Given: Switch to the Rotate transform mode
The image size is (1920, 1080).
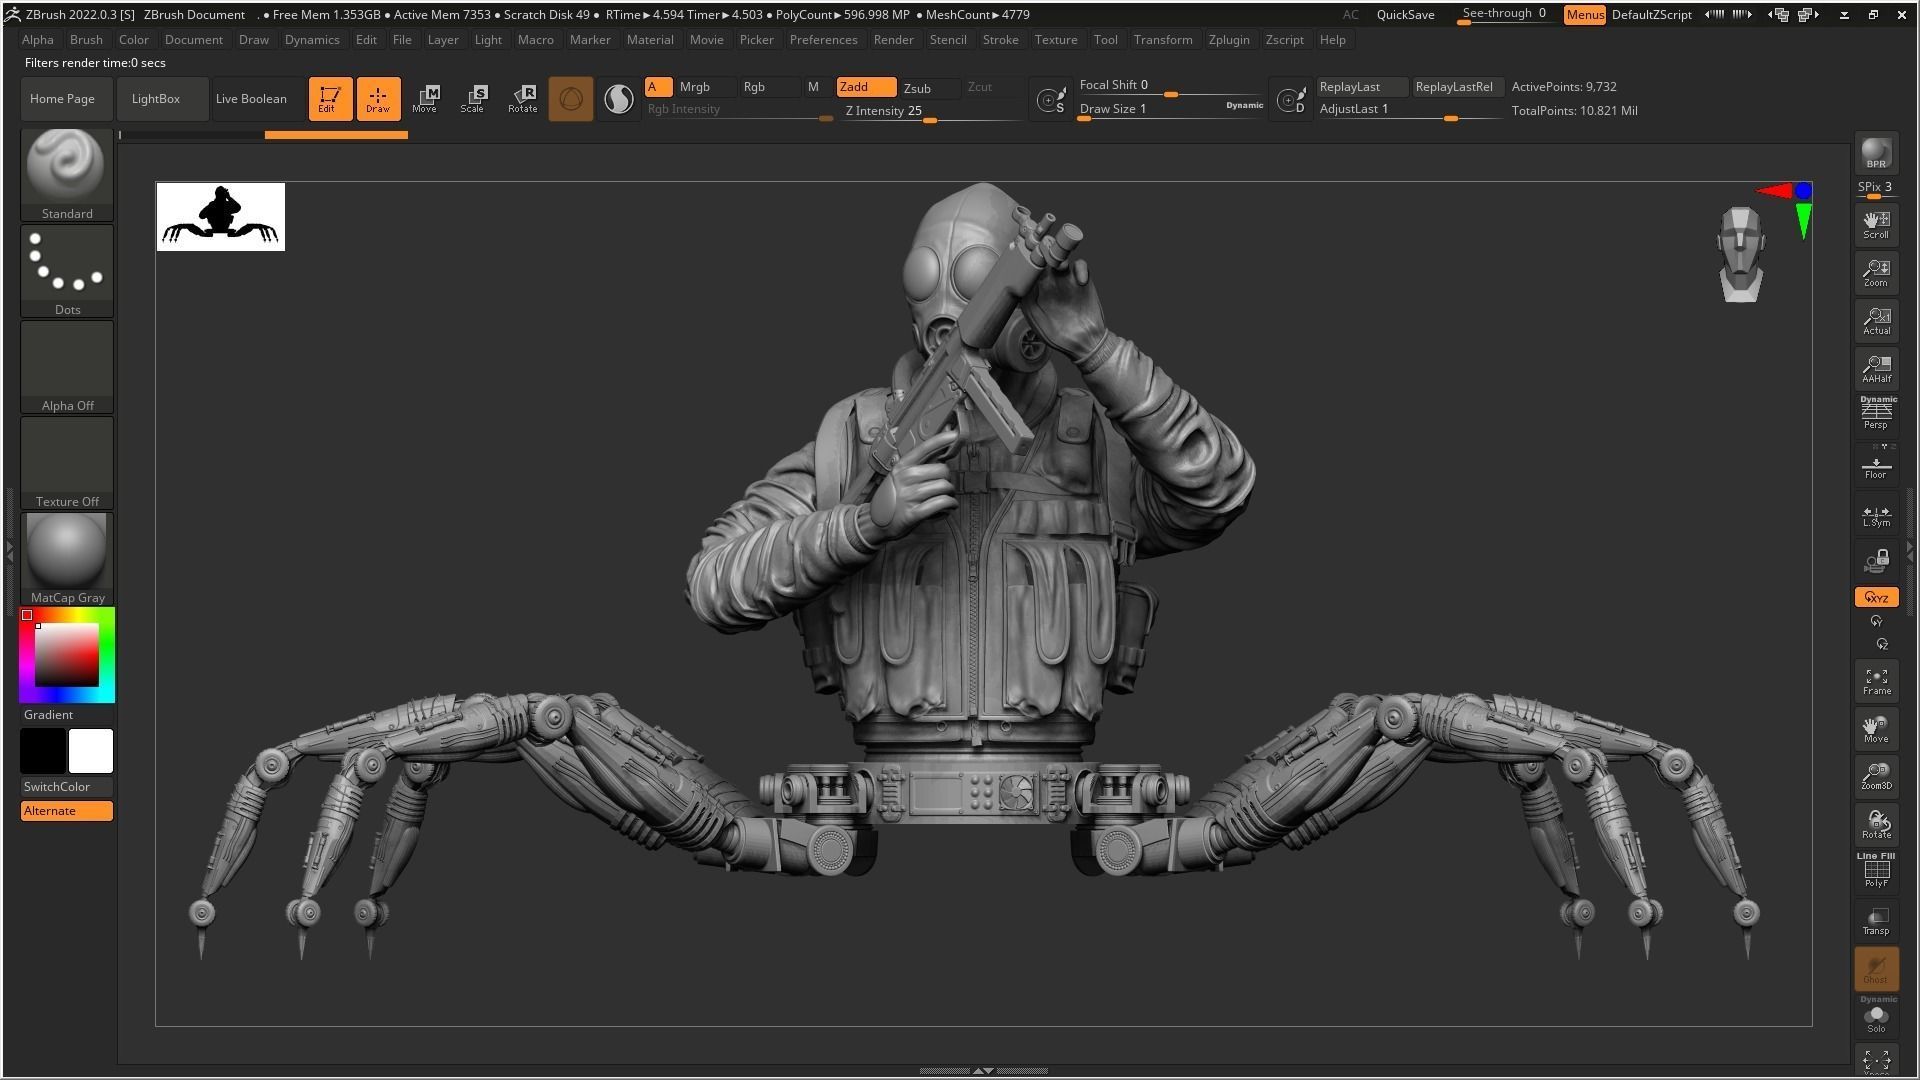Looking at the screenshot, I should tap(522, 98).
